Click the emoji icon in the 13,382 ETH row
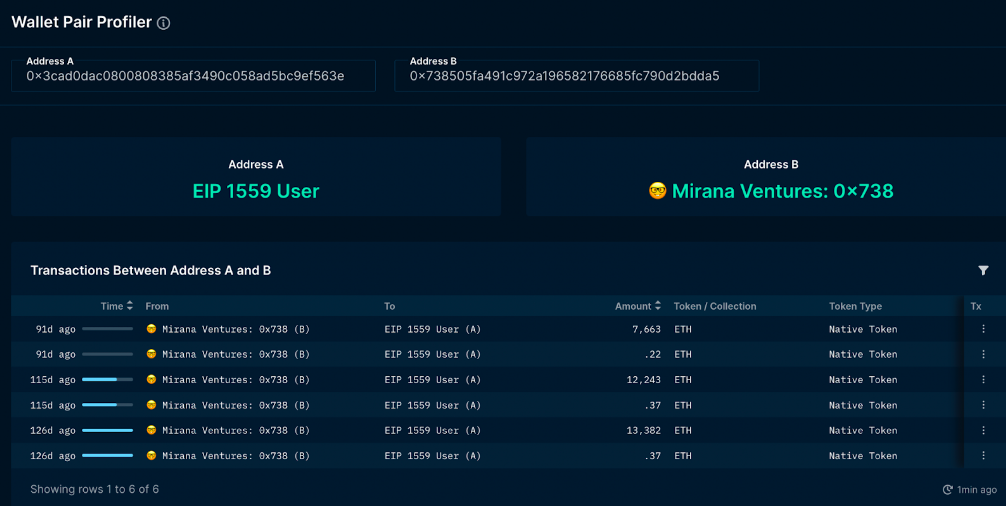This screenshot has width=1006, height=506. pyautogui.click(x=151, y=430)
